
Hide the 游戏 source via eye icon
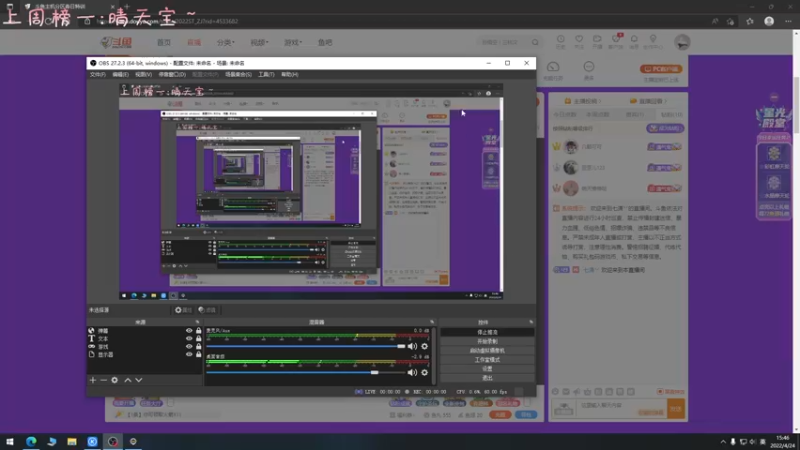click(189, 346)
